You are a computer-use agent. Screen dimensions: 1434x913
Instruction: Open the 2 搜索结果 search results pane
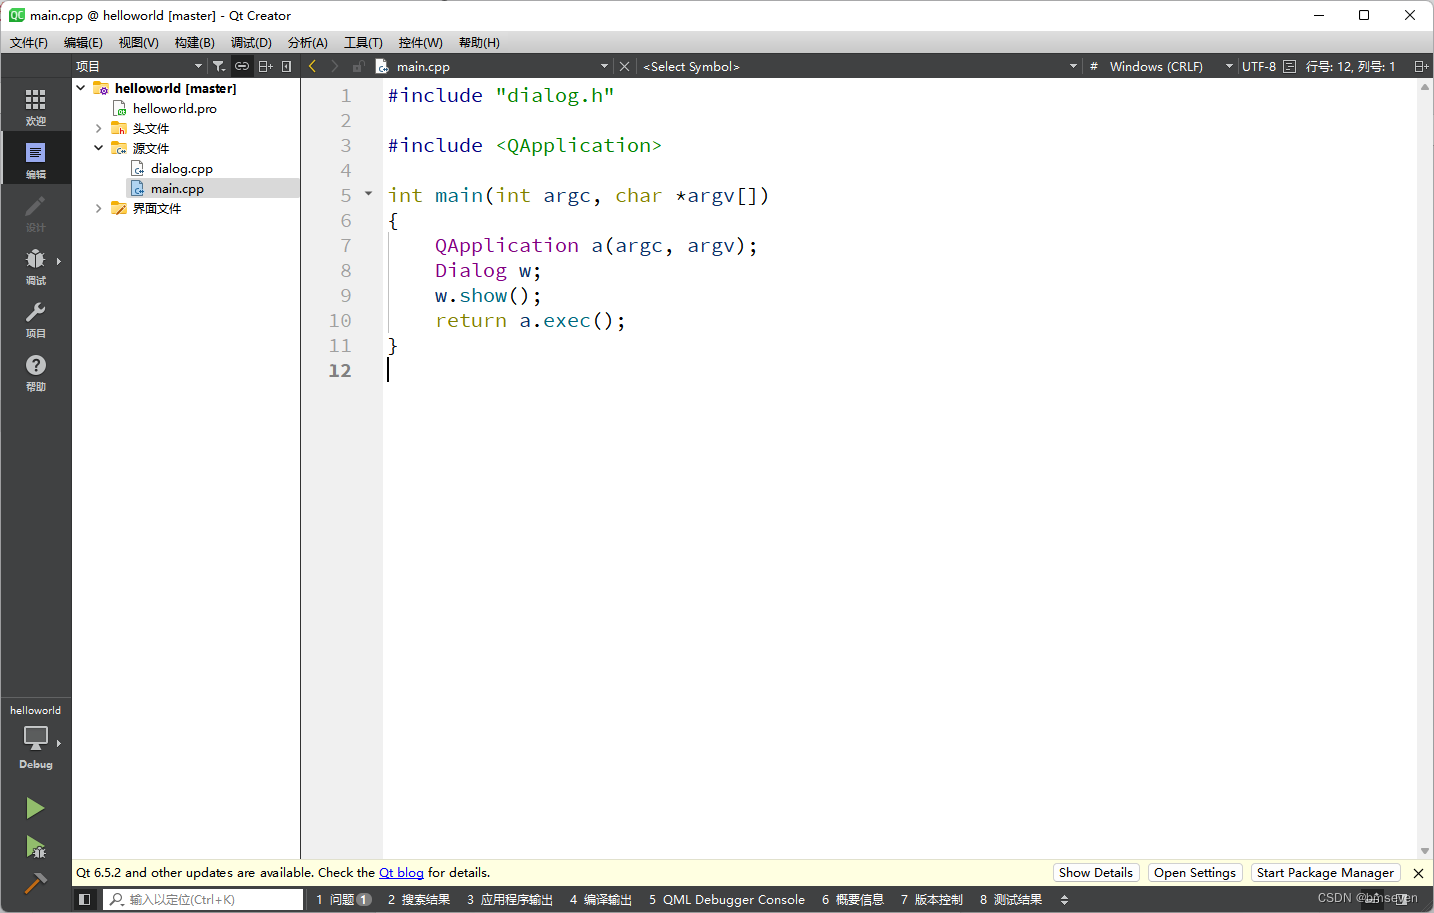click(x=419, y=899)
